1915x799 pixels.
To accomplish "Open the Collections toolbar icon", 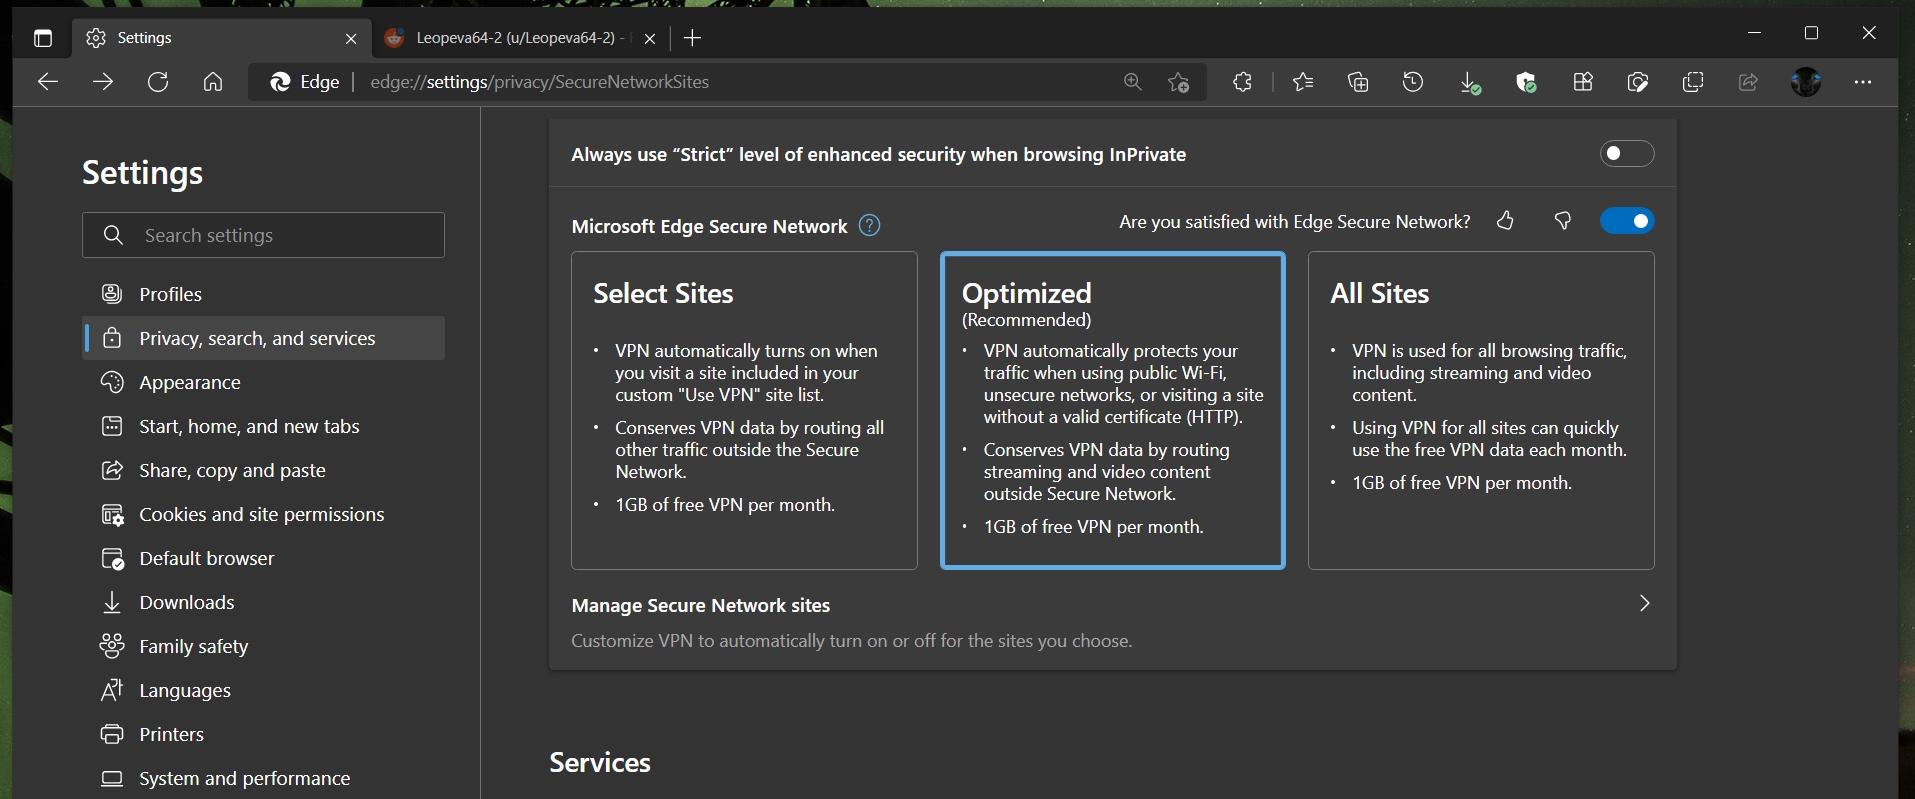I will 1357,82.
